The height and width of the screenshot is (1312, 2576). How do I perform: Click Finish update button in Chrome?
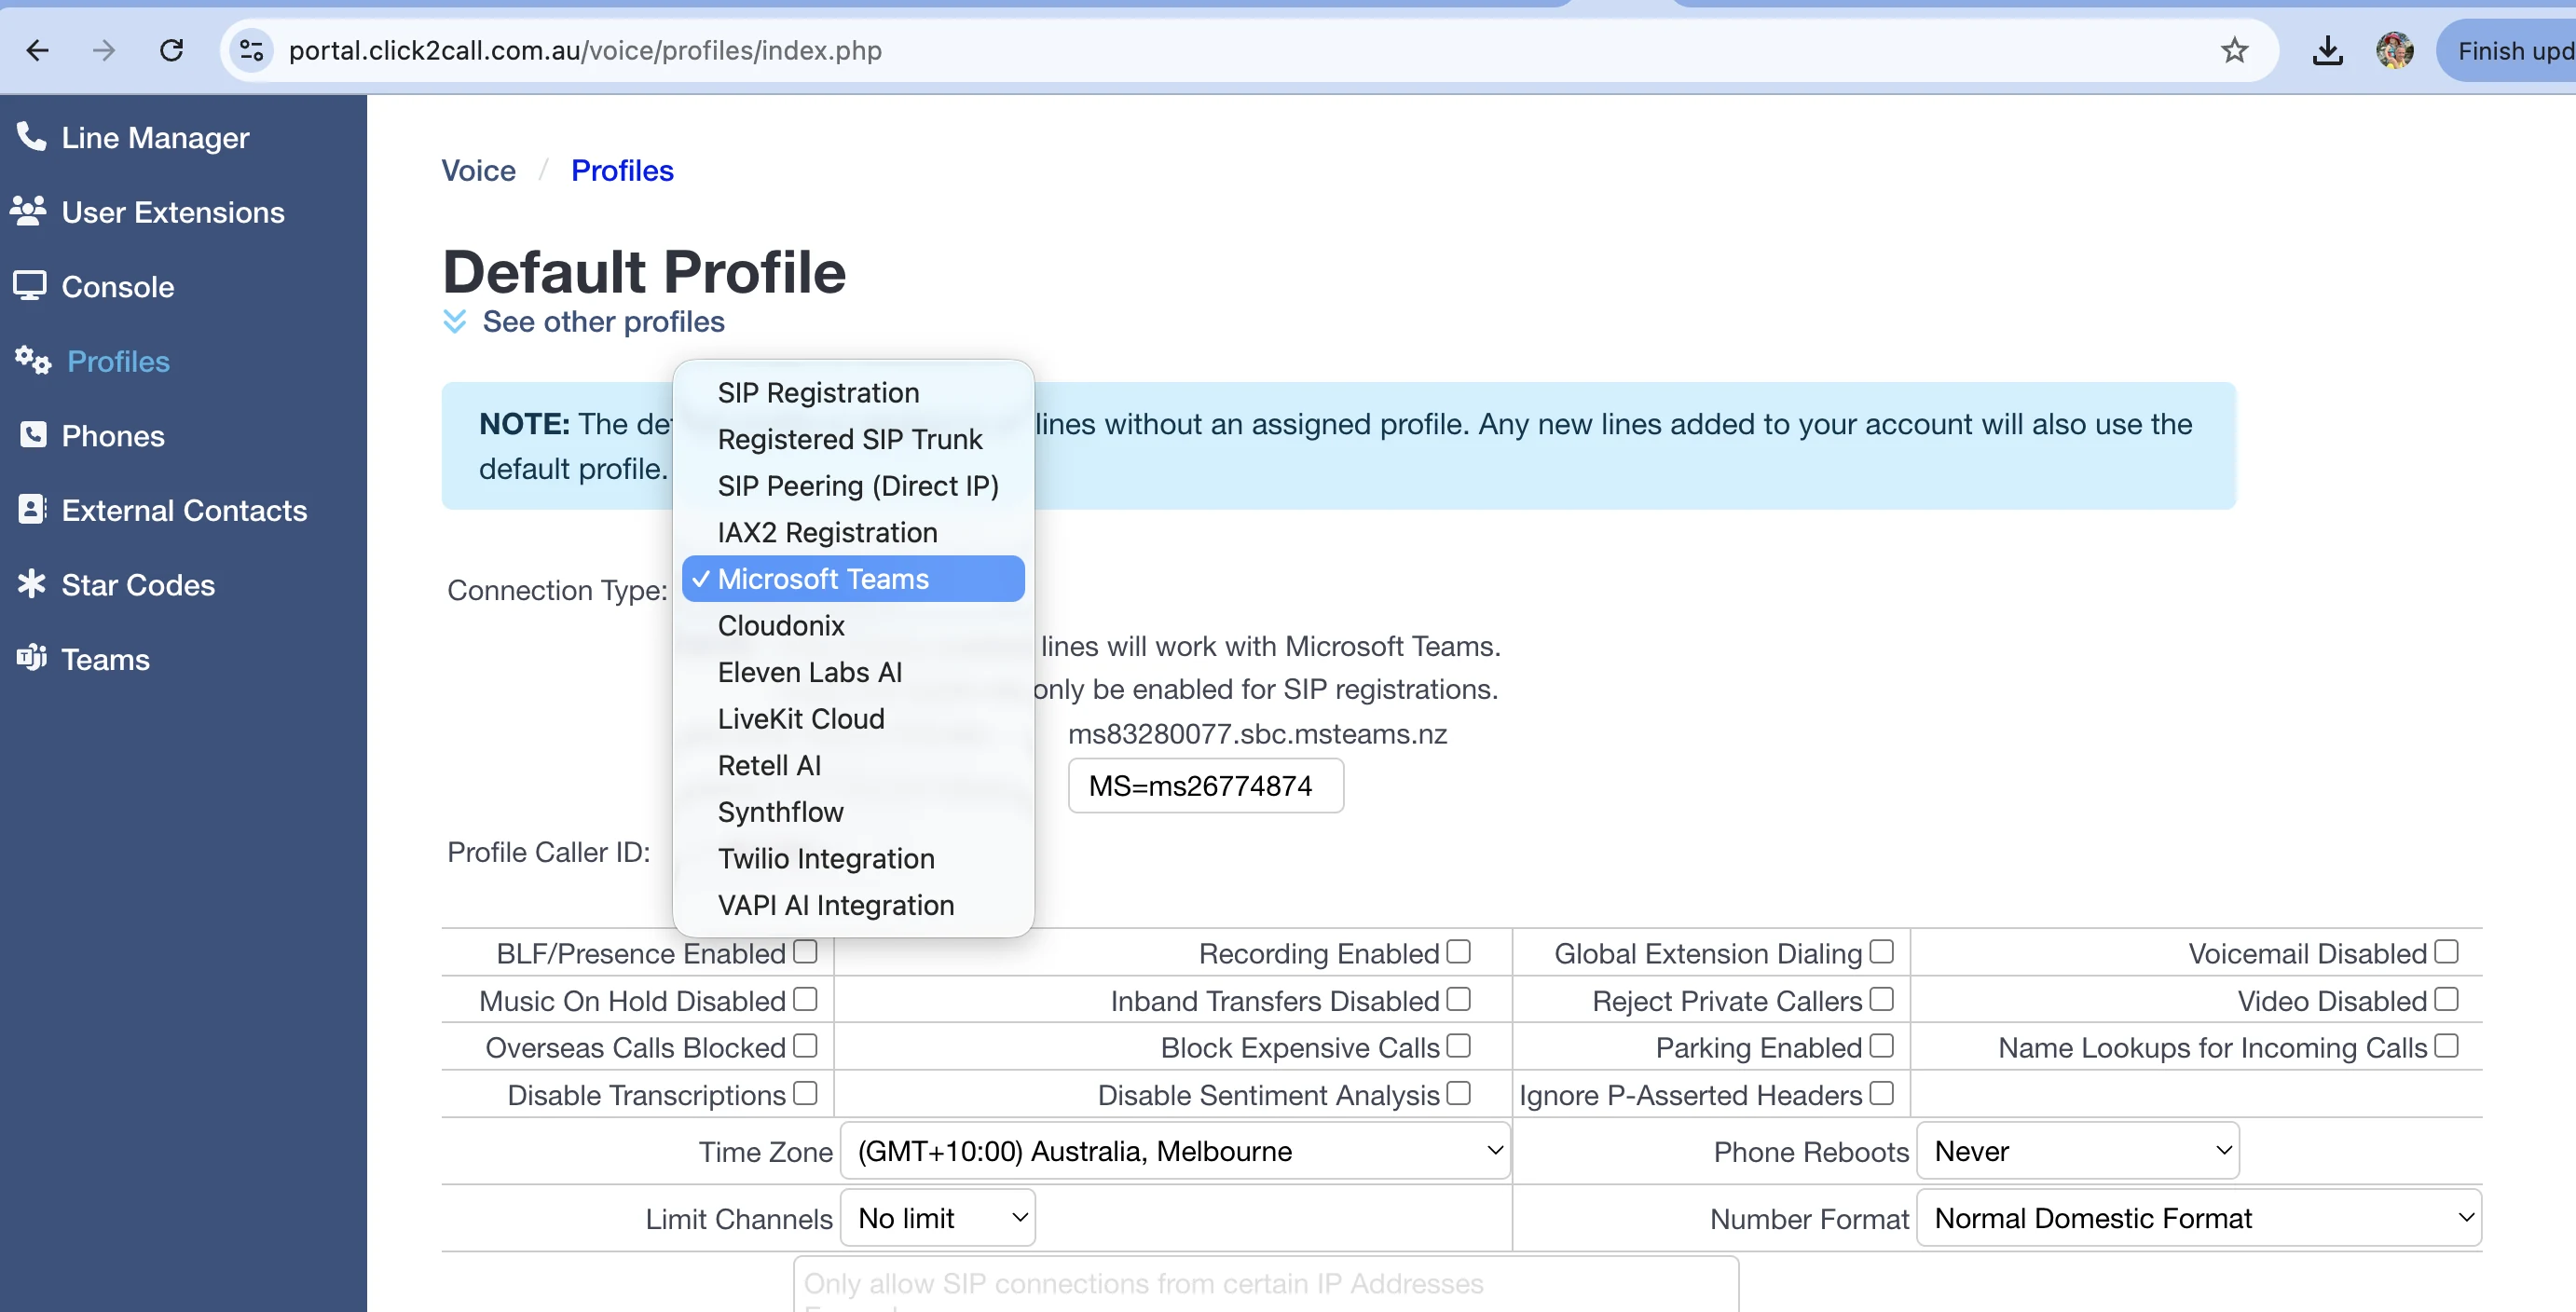point(2506,51)
